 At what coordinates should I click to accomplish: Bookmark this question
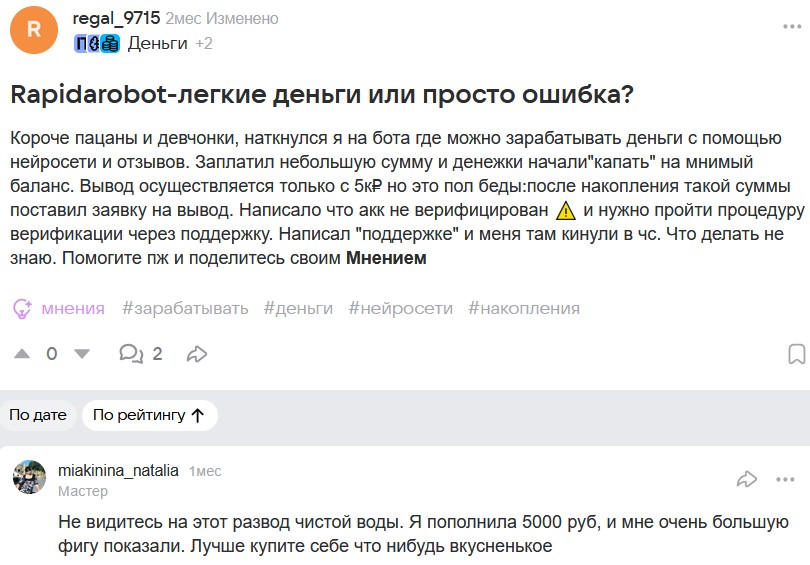pos(797,354)
